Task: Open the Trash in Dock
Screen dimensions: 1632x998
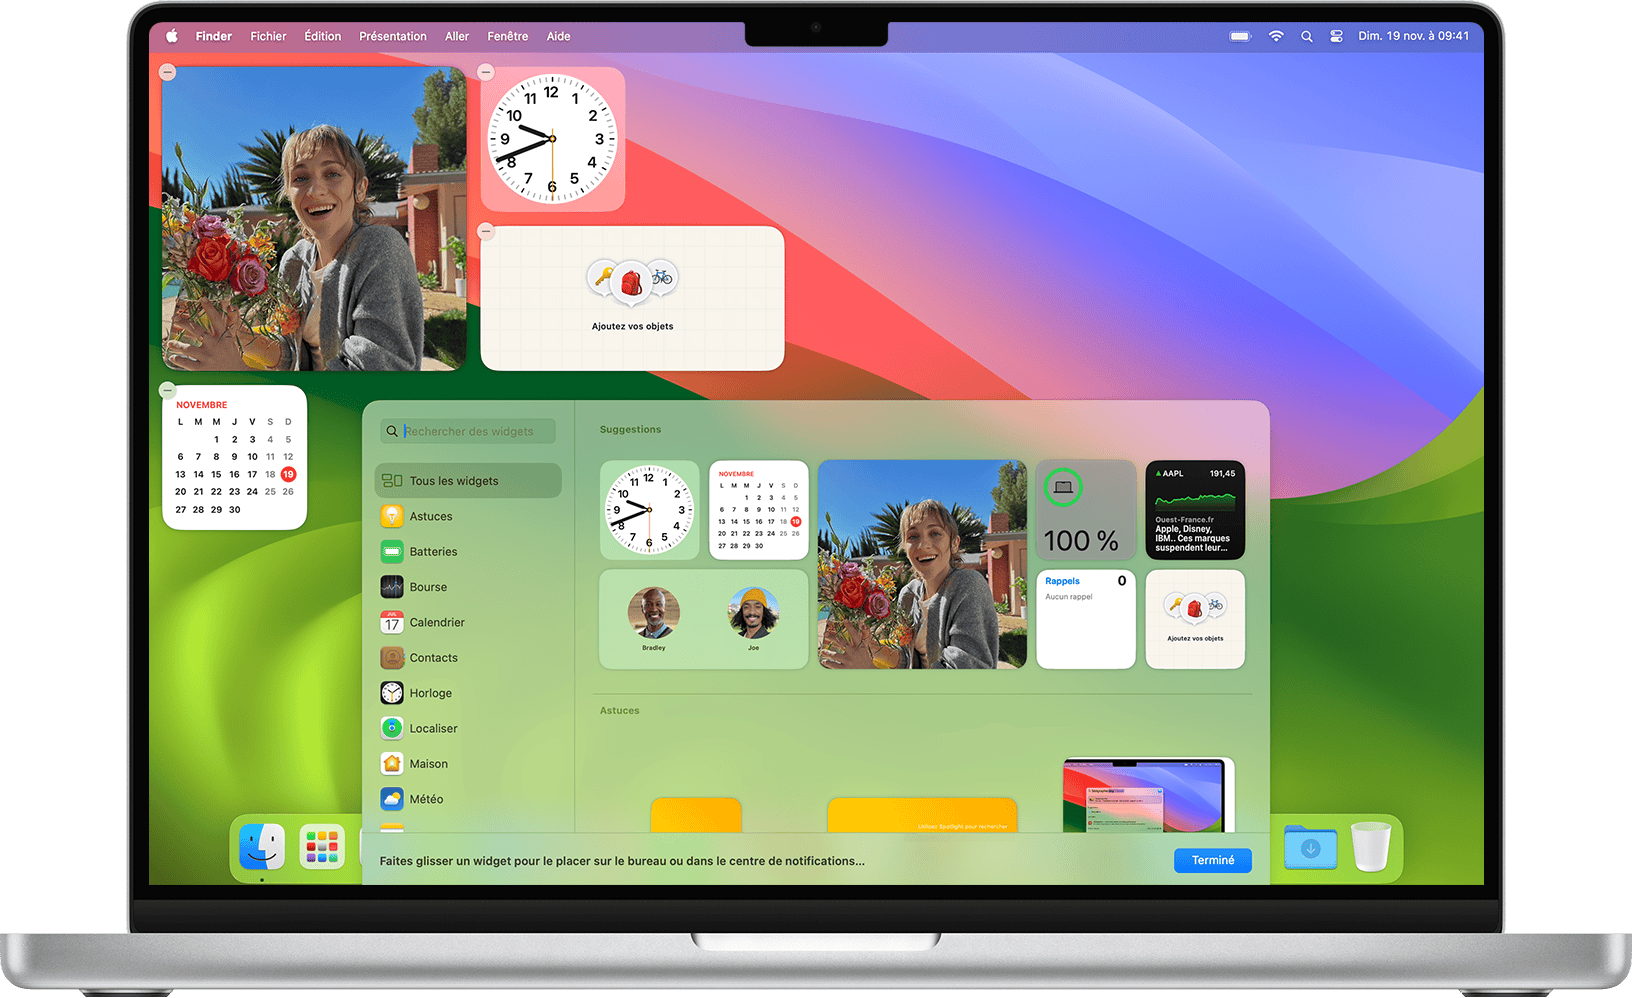Action: [1371, 847]
